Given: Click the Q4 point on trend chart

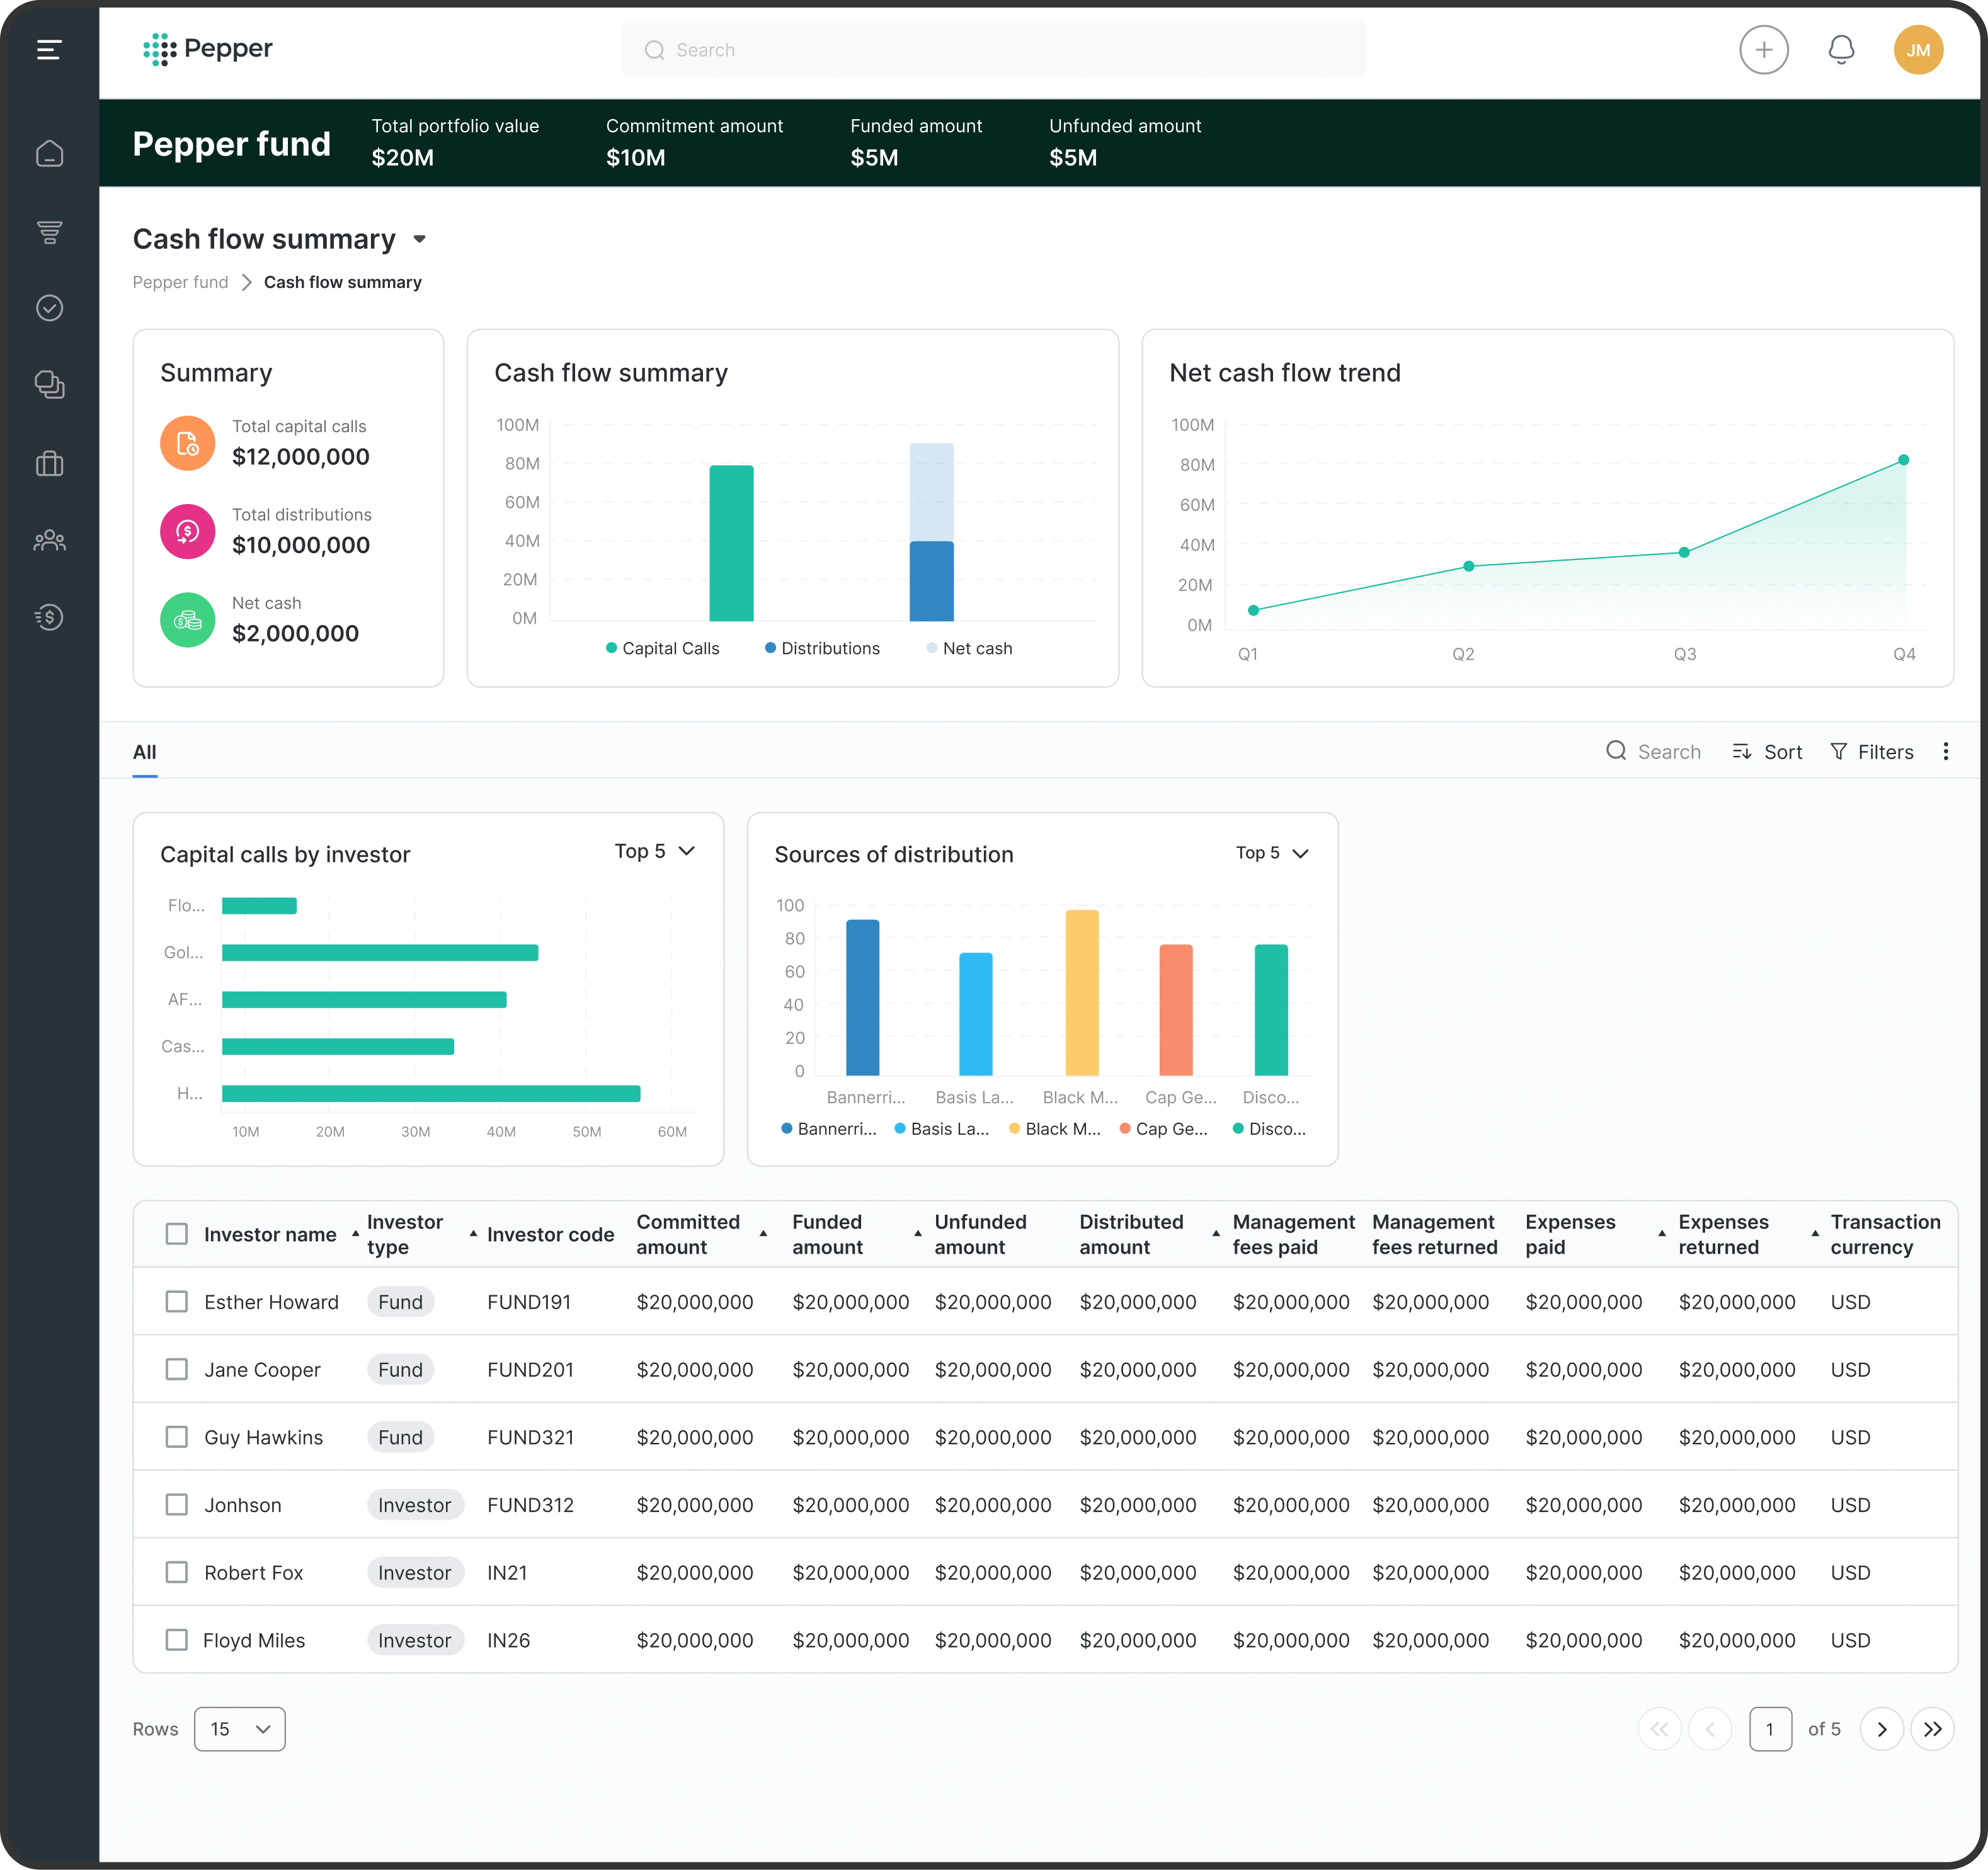Looking at the screenshot, I should [x=1903, y=460].
